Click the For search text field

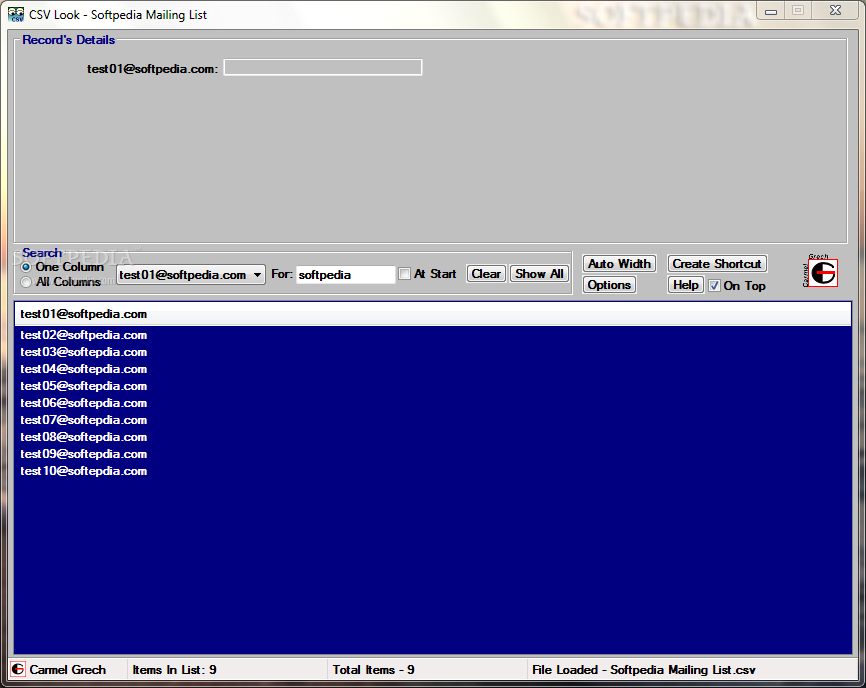(346, 274)
